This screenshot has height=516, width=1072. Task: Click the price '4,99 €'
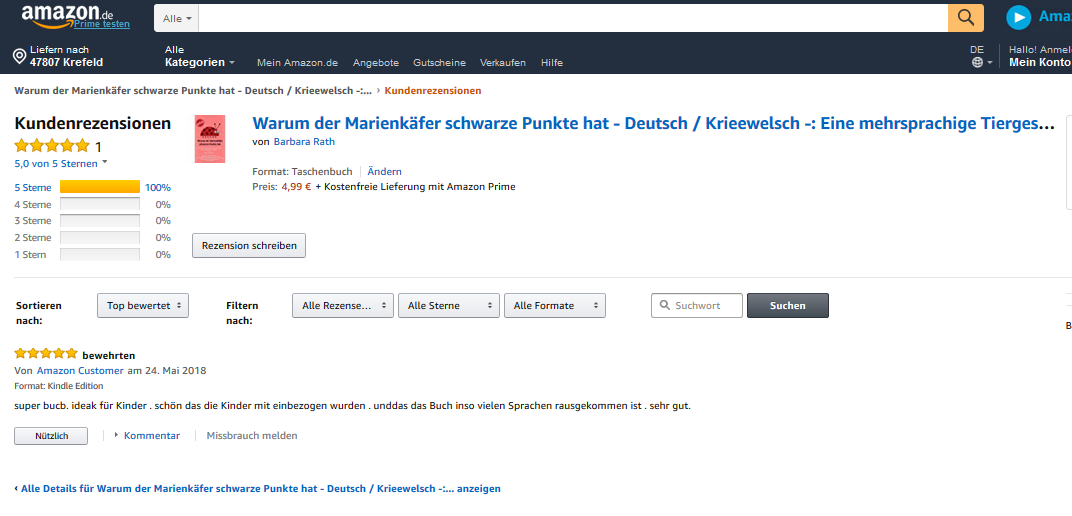(x=296, y=187)
